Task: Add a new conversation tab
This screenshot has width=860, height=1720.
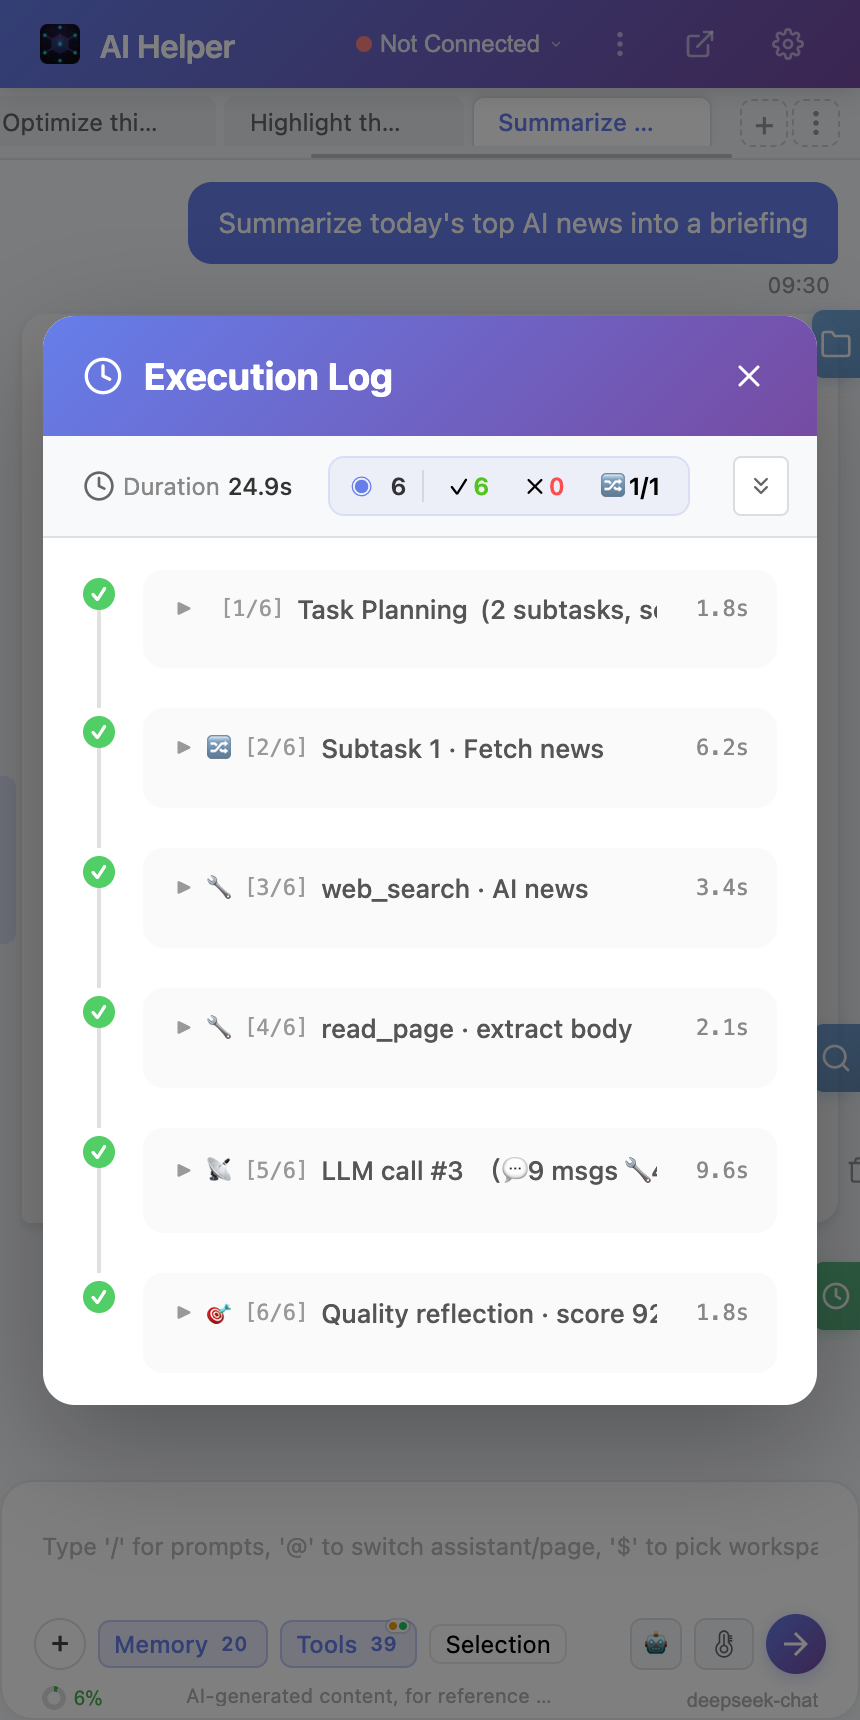Action: [x=764, y=125]
